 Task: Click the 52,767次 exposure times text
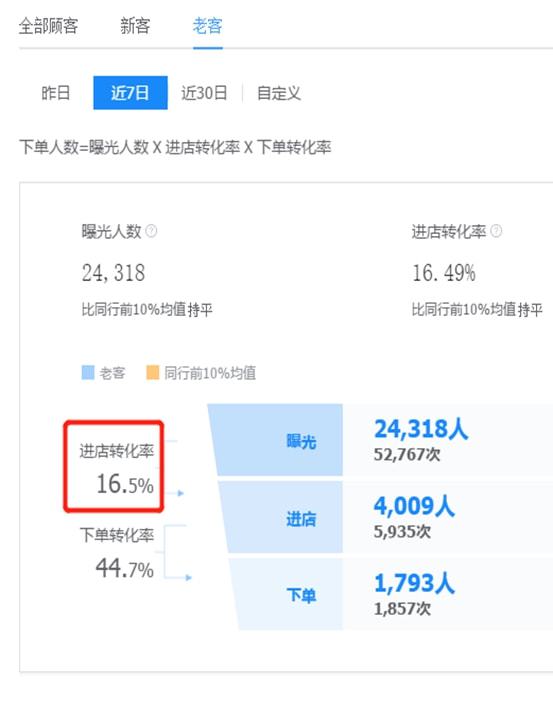coord(407,454)
